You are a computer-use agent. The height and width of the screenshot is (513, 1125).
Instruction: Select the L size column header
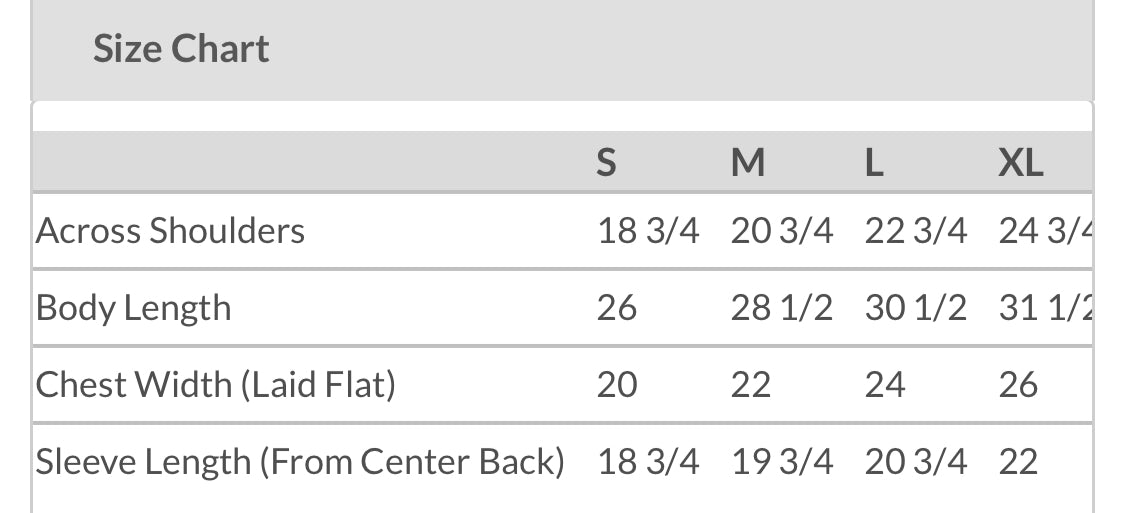pyautogui.click(x=874, y=162)
